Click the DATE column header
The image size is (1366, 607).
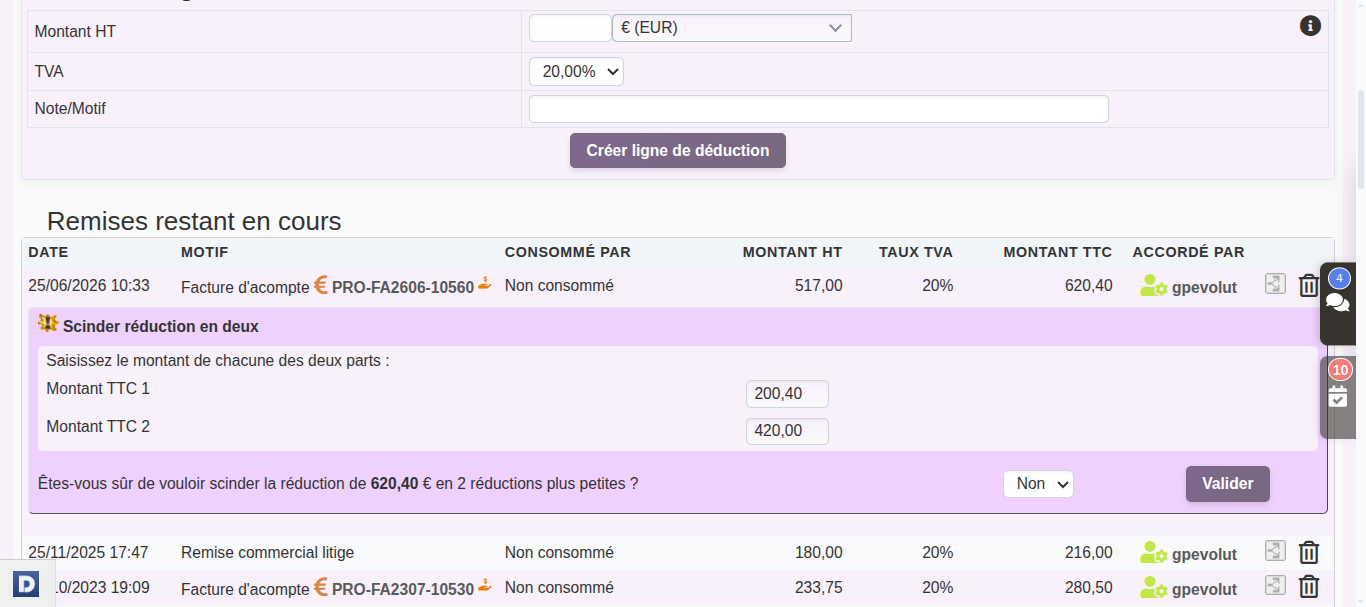tap(48, 252)
